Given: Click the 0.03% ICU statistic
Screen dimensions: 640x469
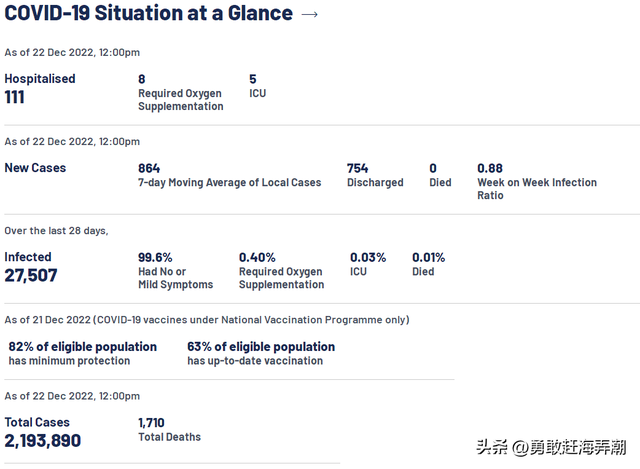Looking at the screenshot, I should 367,257.
